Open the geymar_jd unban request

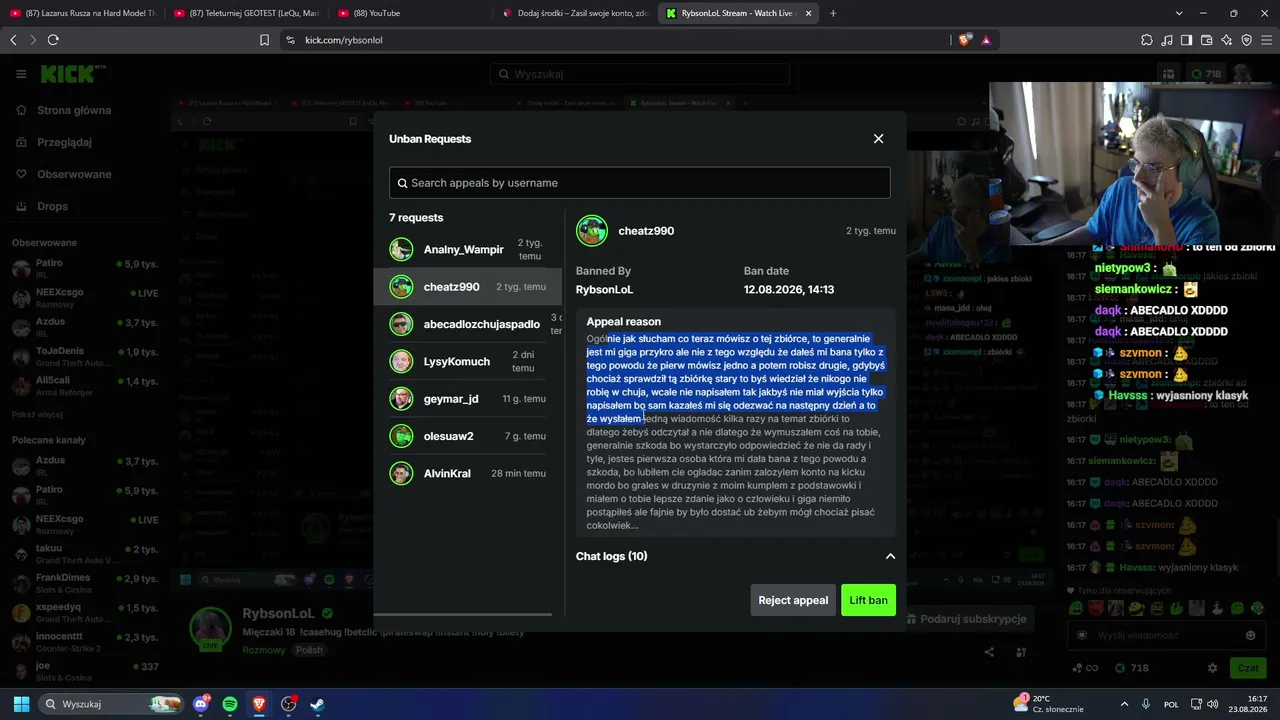coord(468,399)
